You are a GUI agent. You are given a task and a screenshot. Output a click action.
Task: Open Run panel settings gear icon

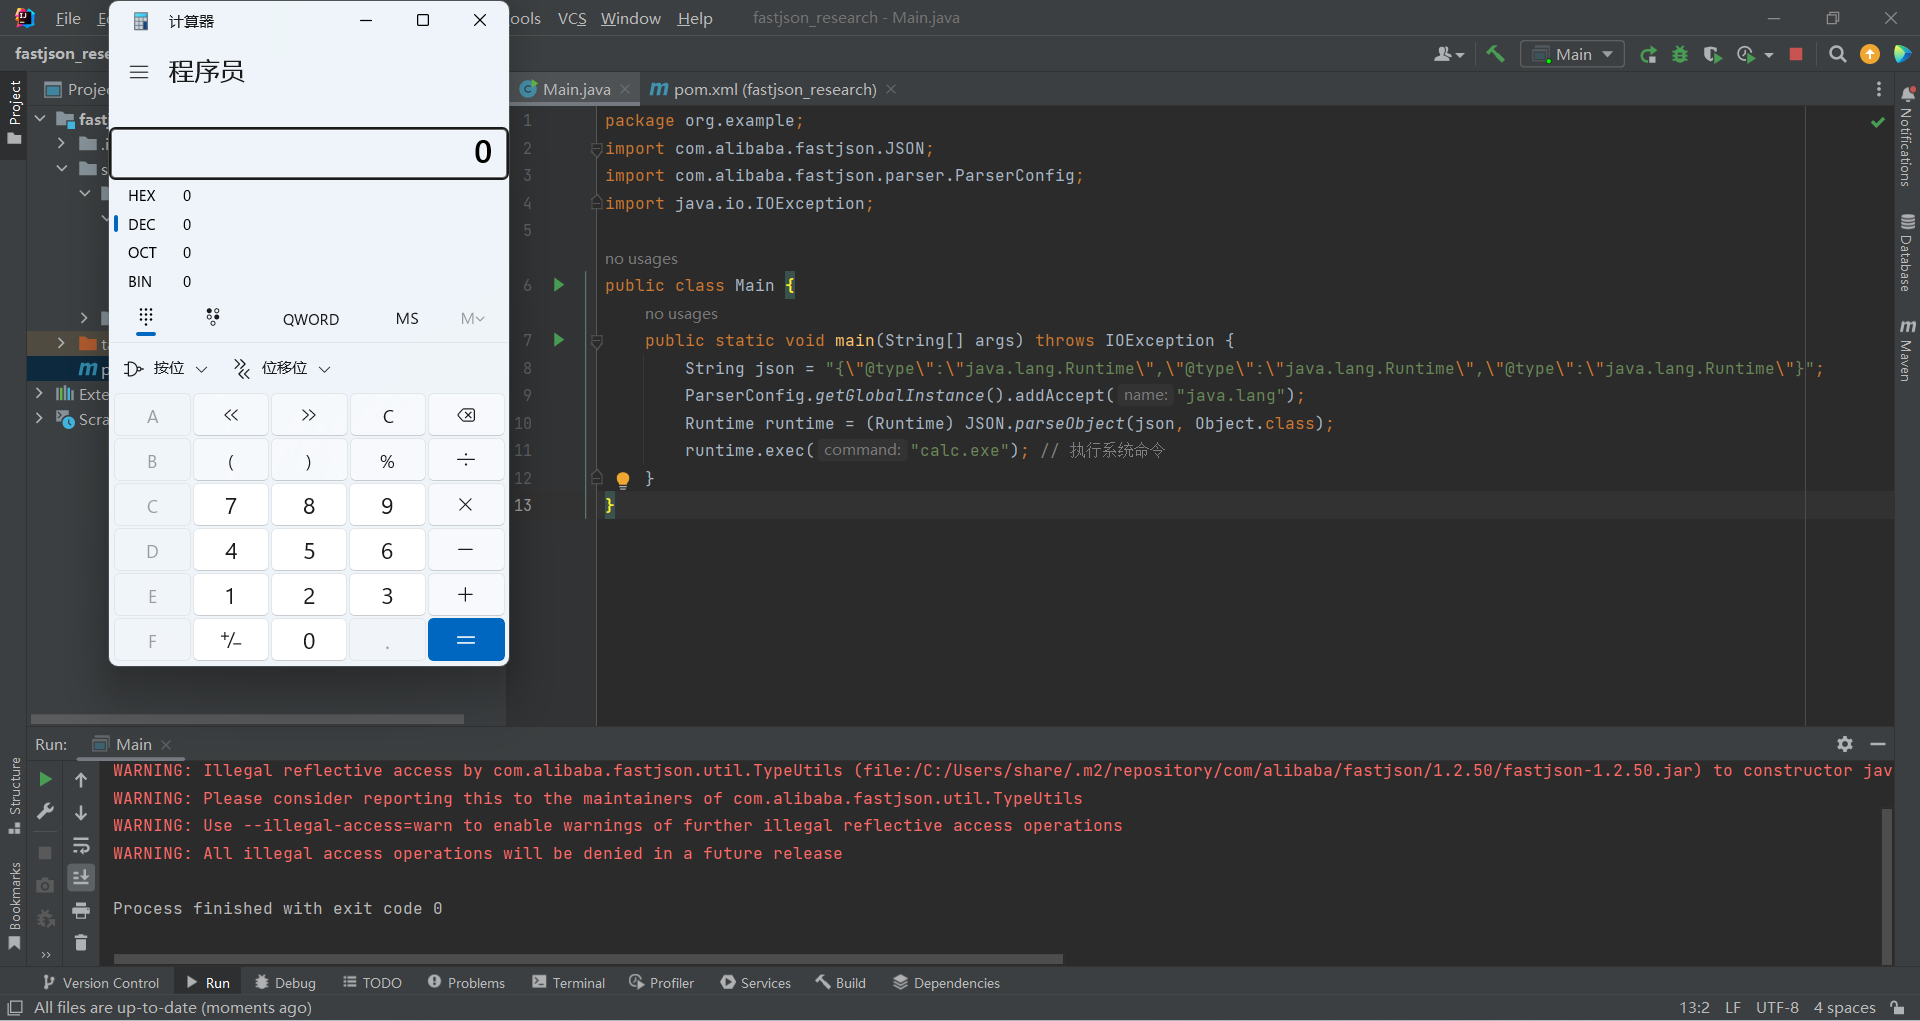pos(1845,744)
